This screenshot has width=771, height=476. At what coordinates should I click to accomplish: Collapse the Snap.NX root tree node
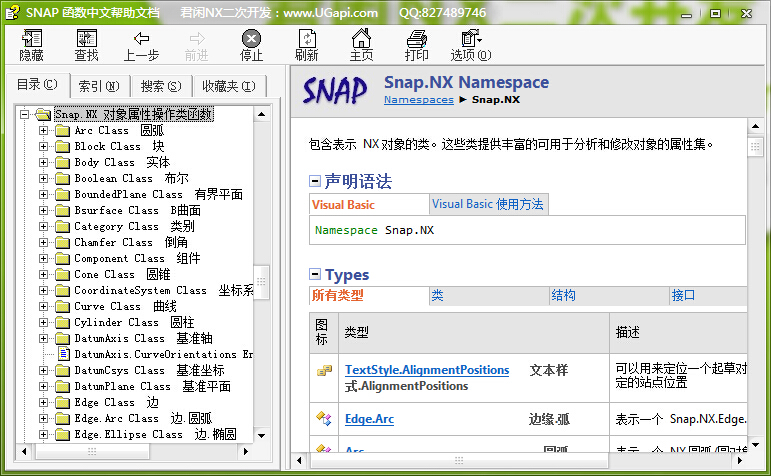point(25,115)
